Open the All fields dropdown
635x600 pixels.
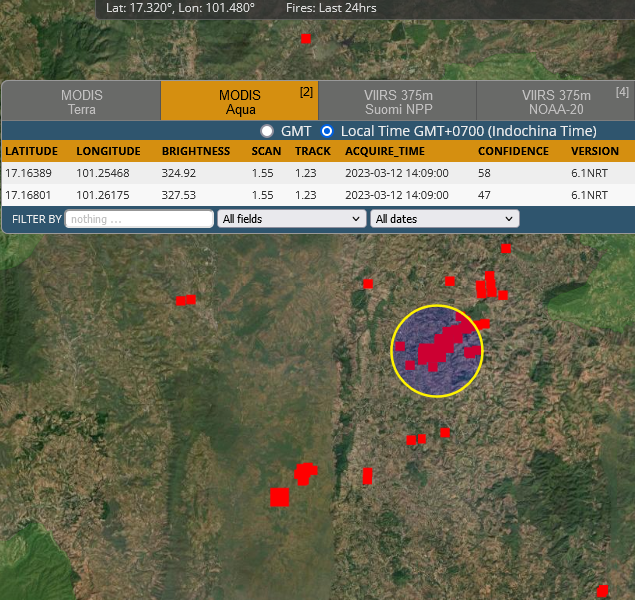pos(292,219)
